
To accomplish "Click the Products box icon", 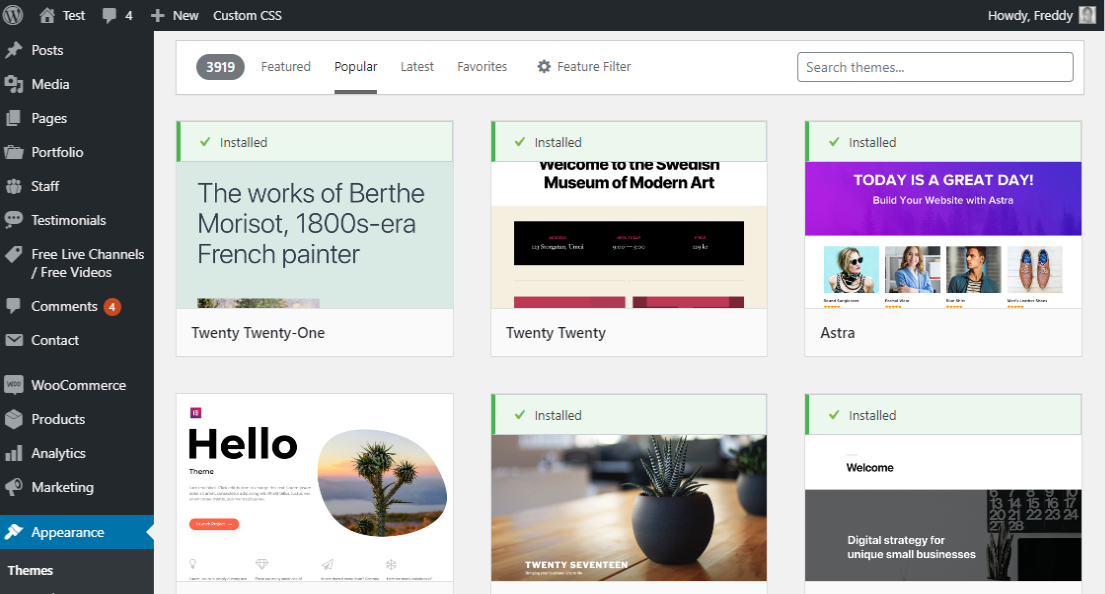I will 13,419.
